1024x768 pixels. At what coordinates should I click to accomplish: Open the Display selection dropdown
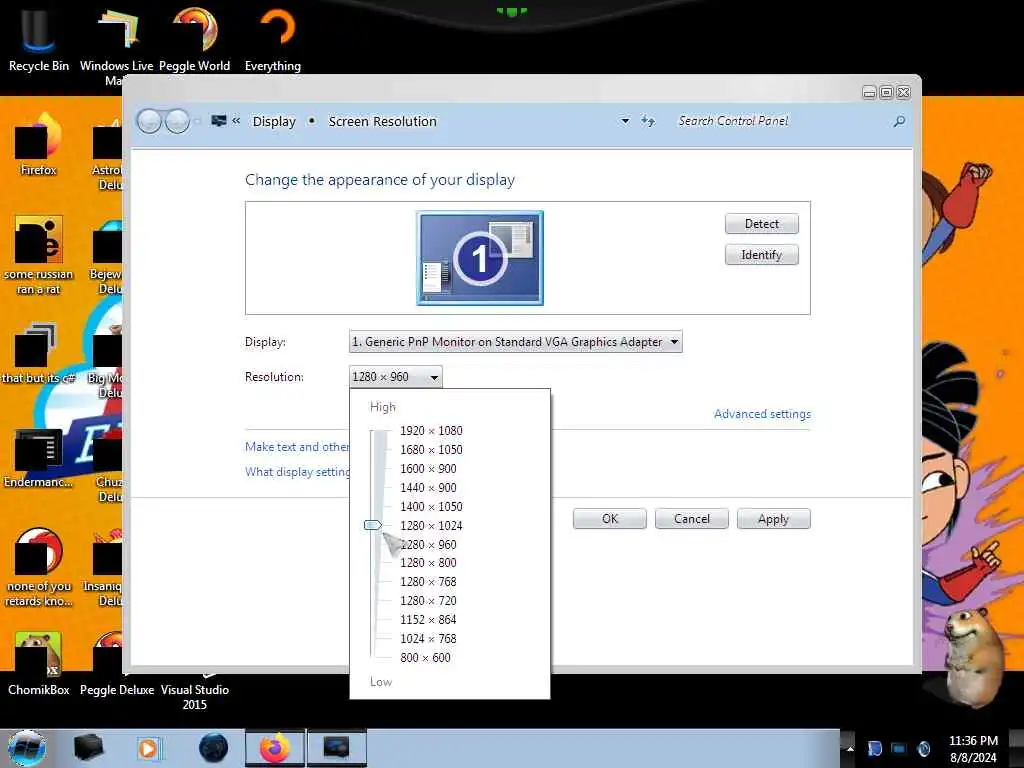click(x=516, y=342)
